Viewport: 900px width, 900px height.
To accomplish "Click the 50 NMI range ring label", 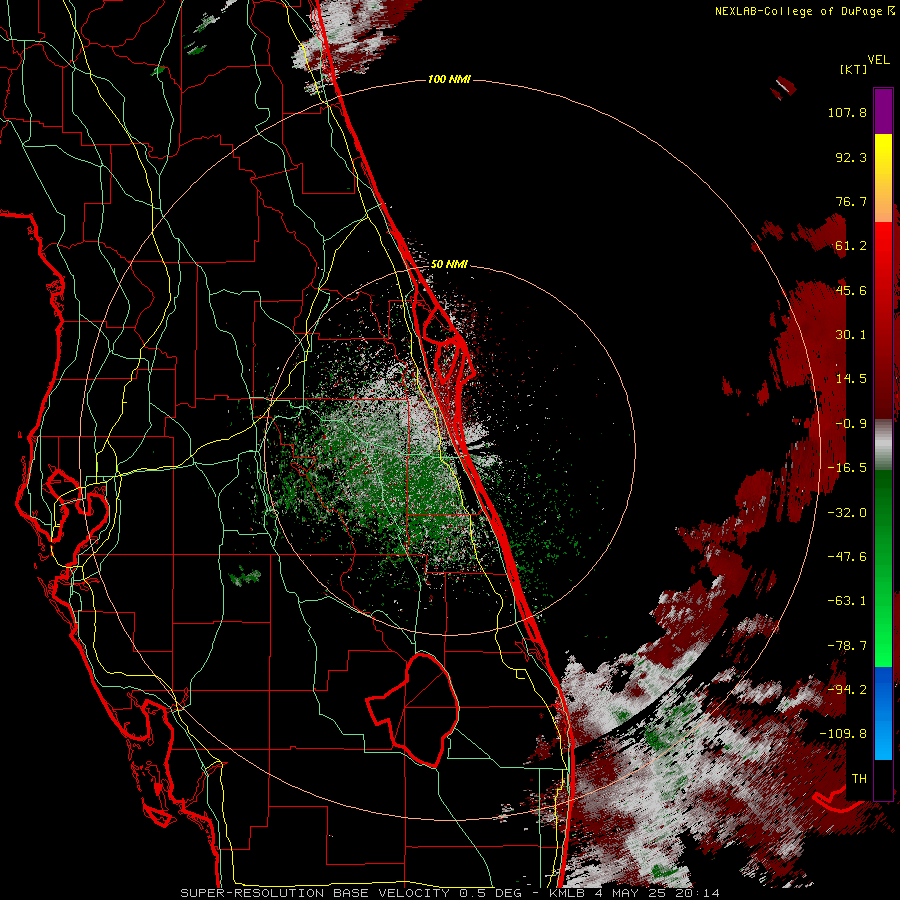I will click(x=449, y=264).
